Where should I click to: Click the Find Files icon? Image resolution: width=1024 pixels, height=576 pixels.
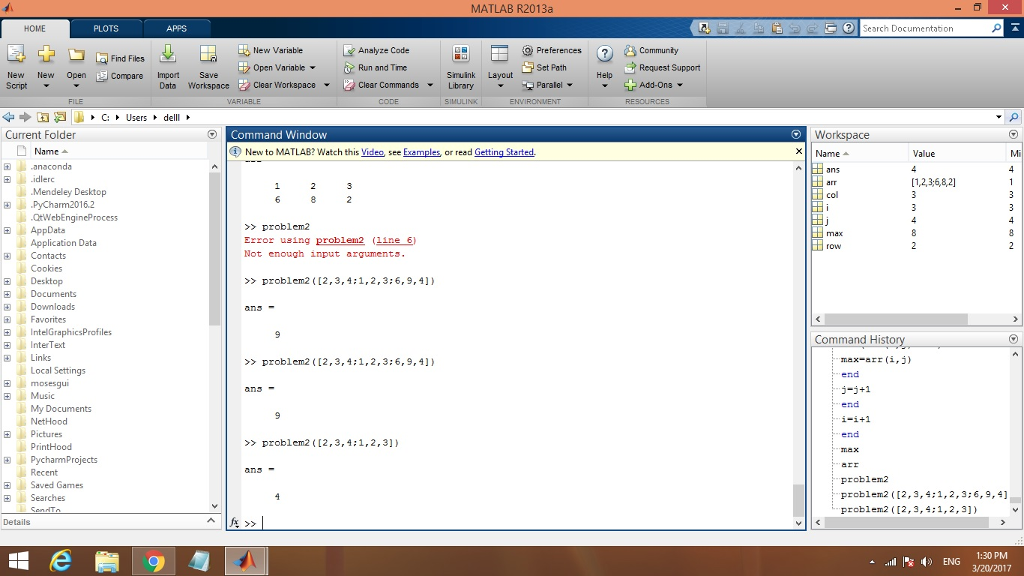coord(120,59)
